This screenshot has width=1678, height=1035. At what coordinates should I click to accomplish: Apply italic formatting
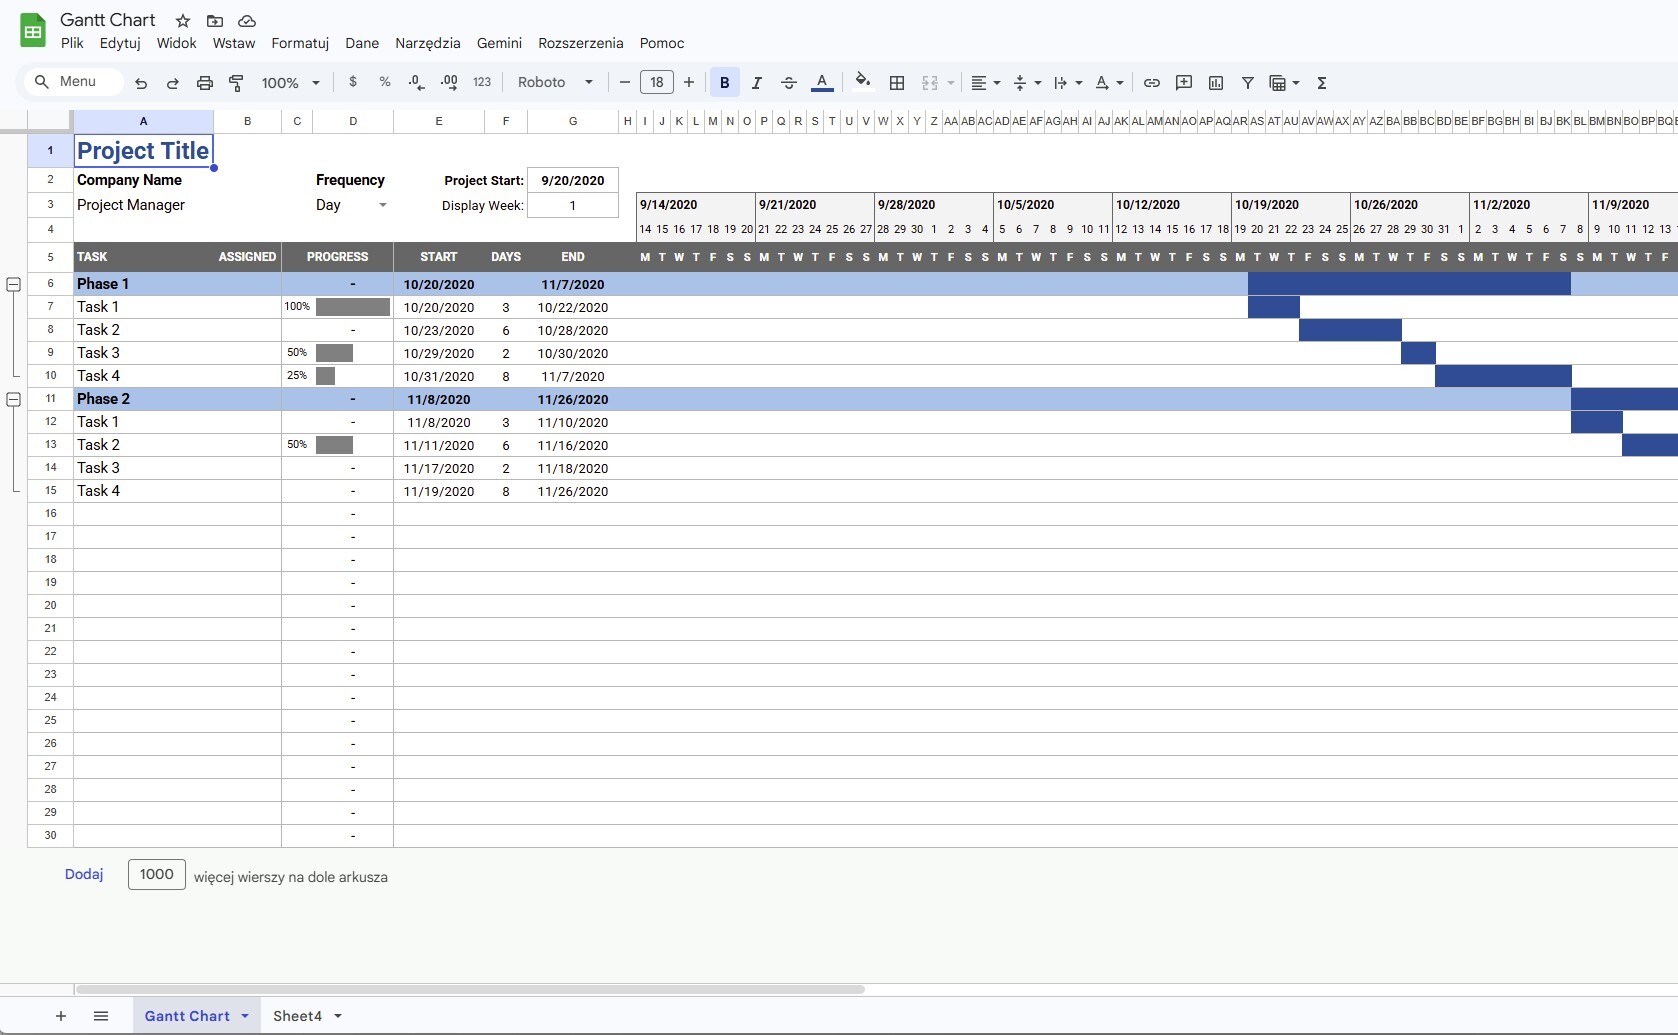point(757,83)
